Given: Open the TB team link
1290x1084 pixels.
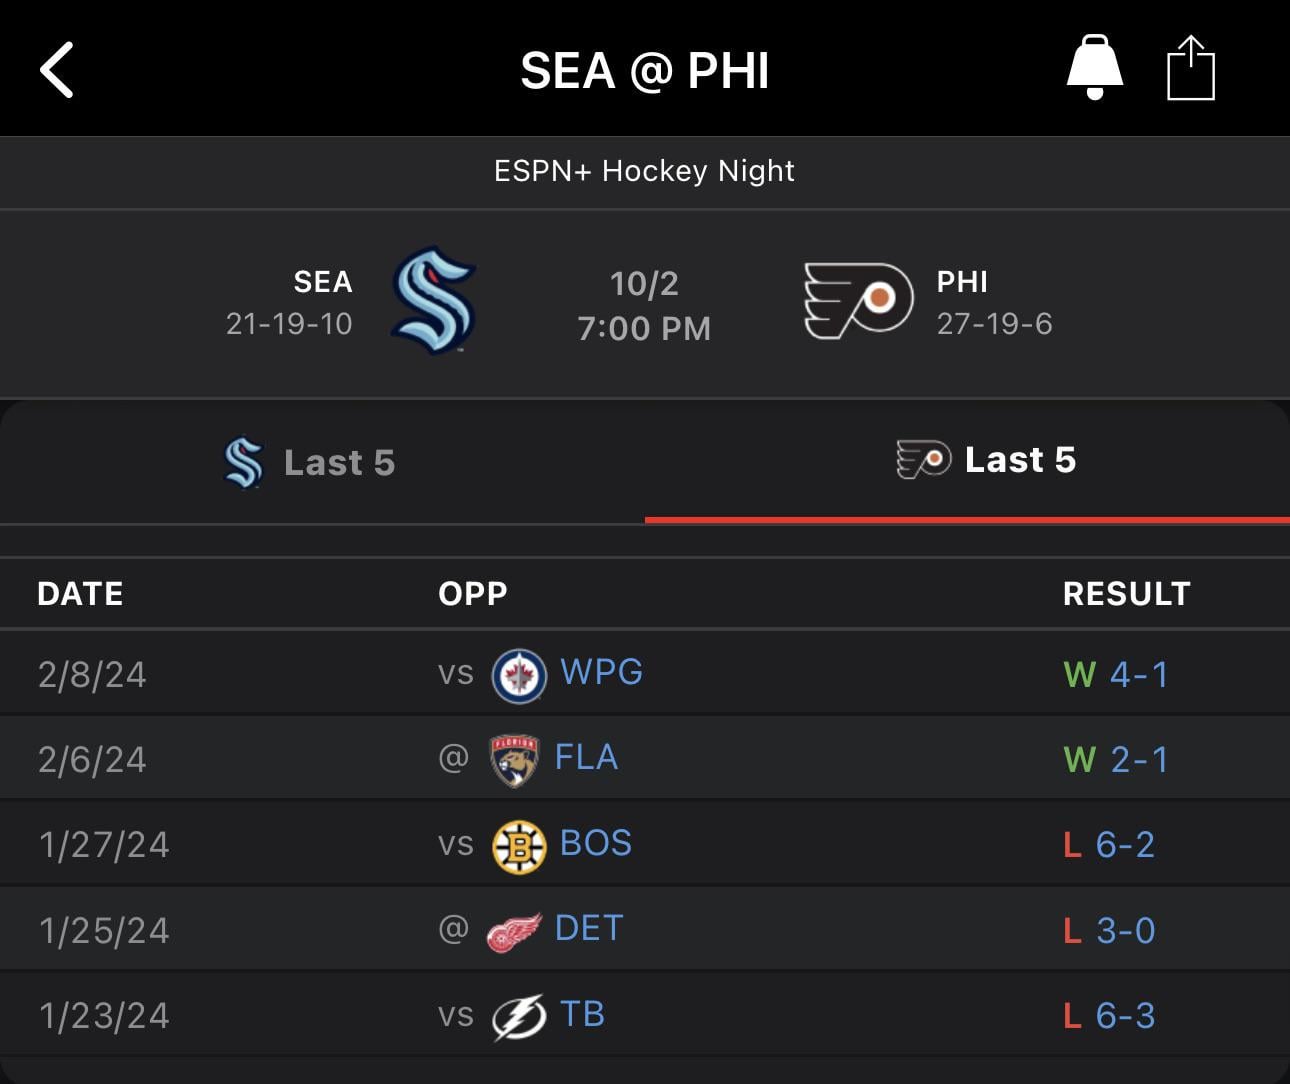Looking at the screenshot, I should click(582, 1014).
